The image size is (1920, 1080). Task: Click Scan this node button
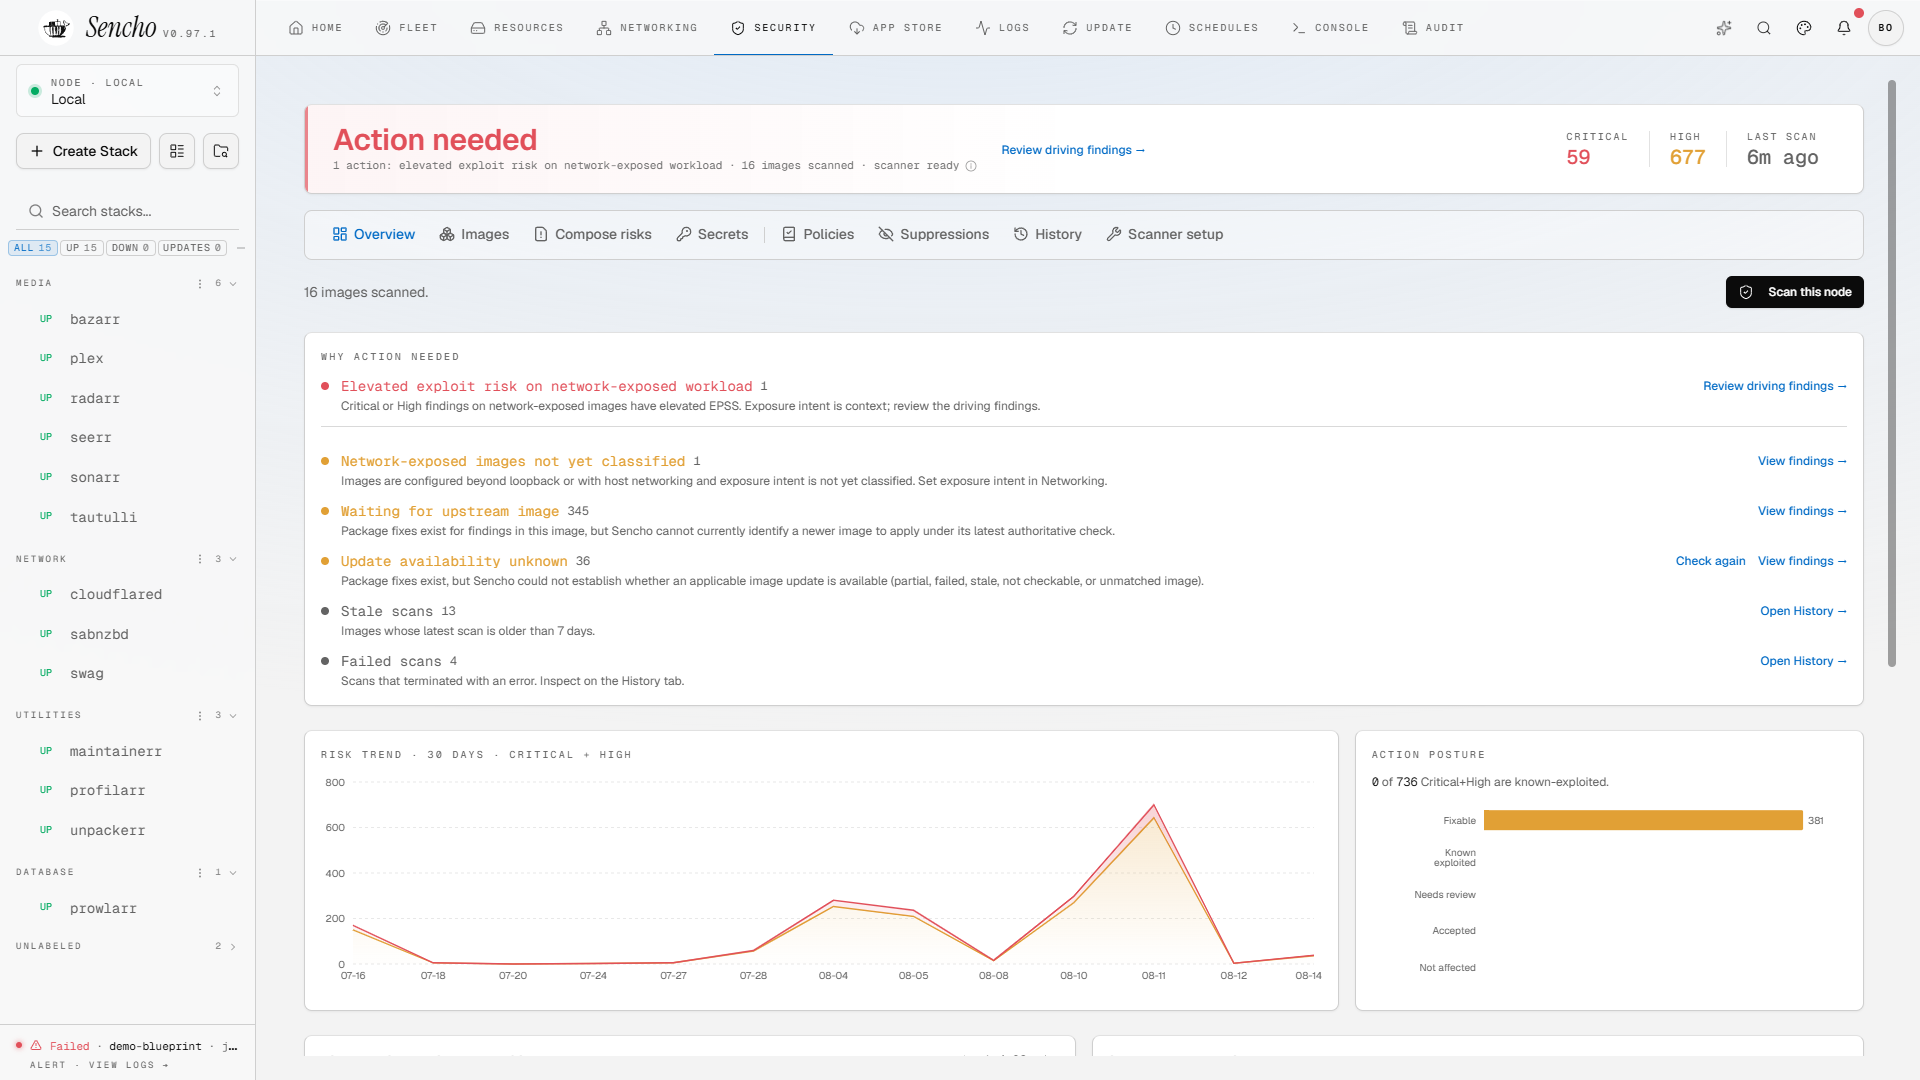click(x=1795, y=292)
